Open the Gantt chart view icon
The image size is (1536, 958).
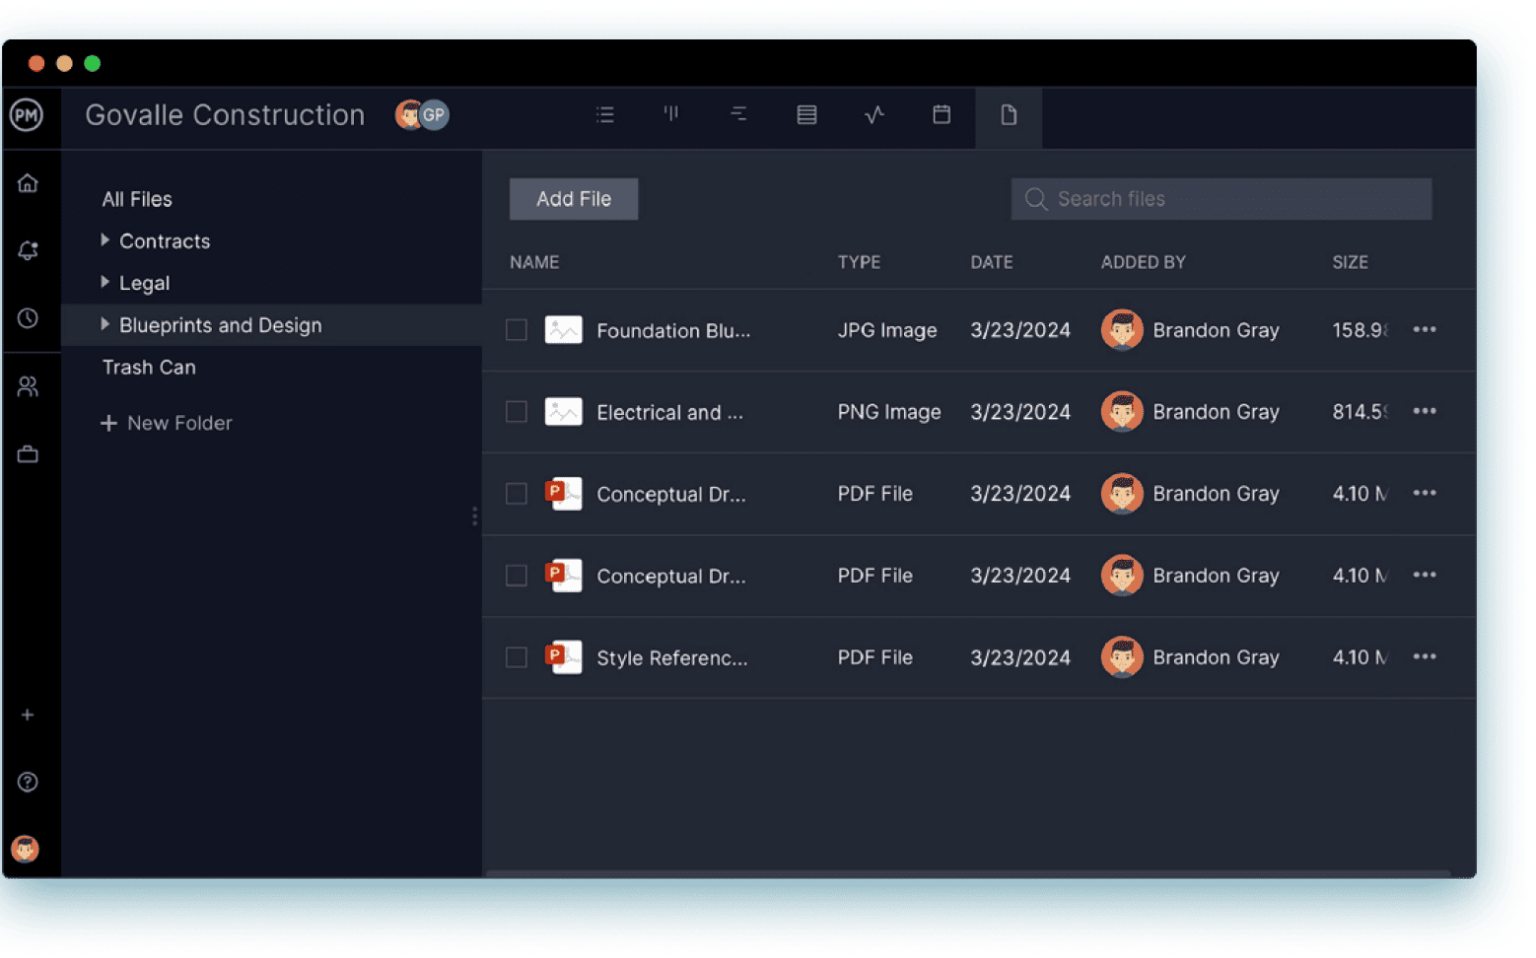point(739,114)
